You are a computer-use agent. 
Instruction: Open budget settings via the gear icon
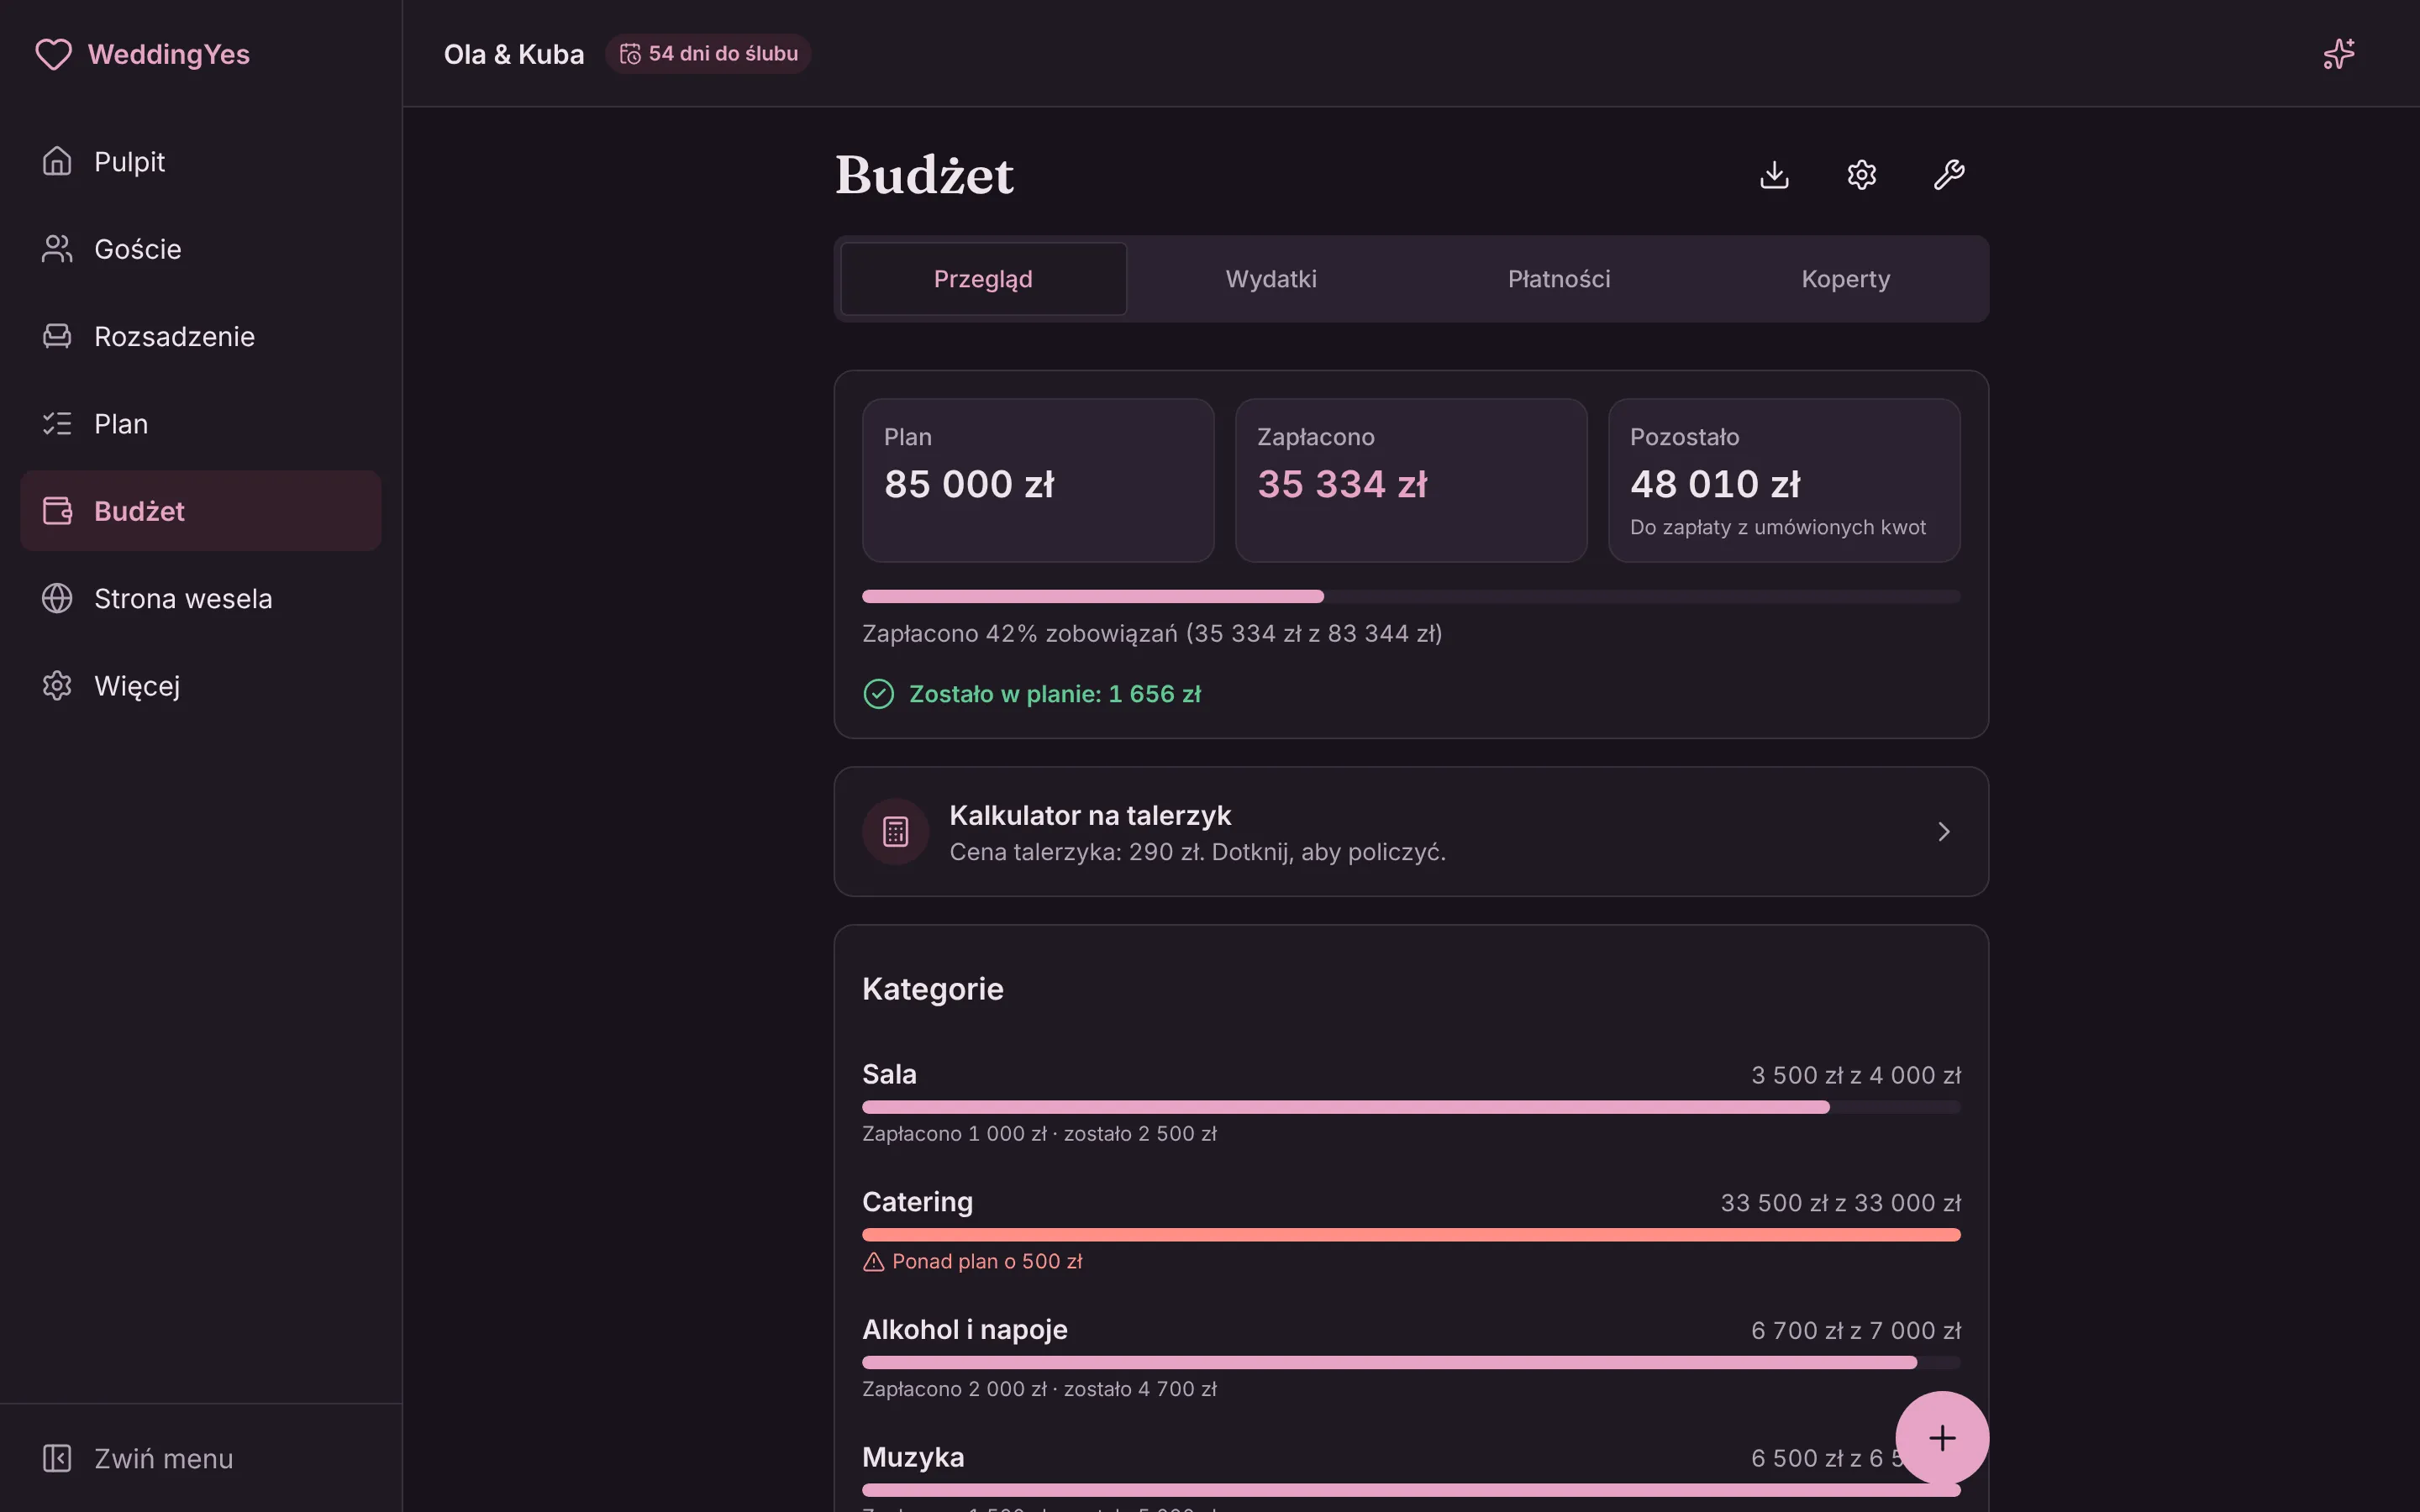[1861, 175]
